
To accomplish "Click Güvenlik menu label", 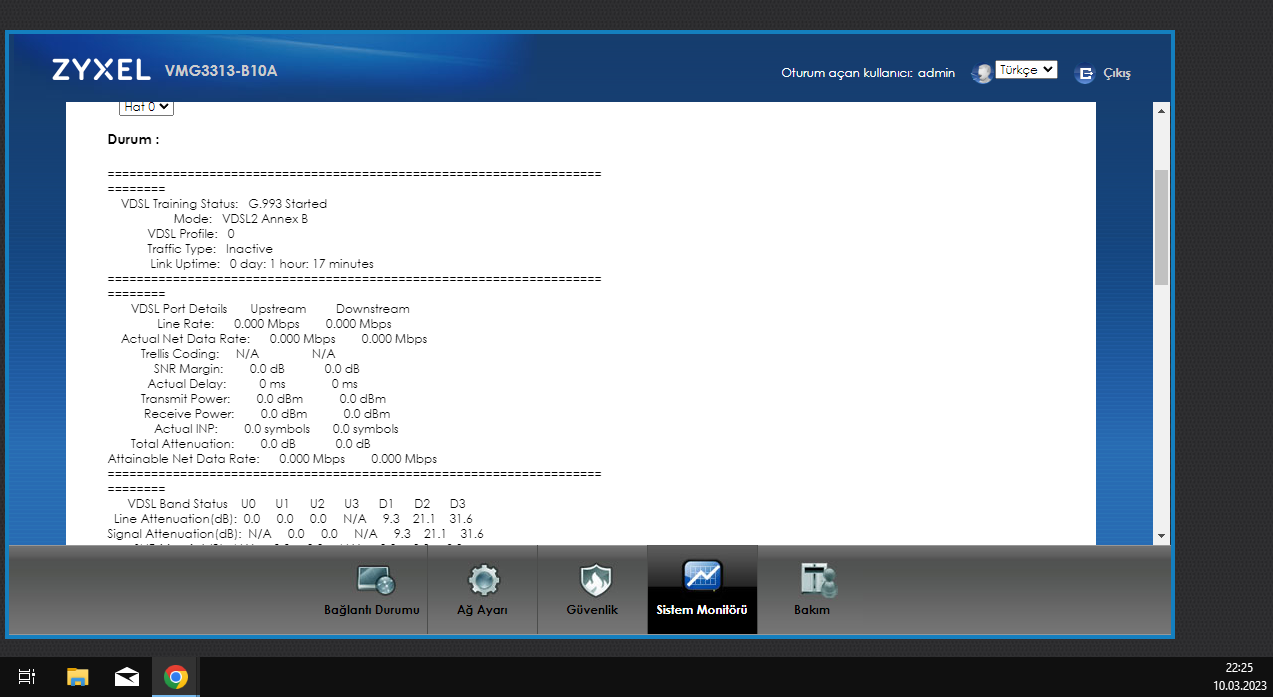I will pyautogui.click(x=592, y=610).
